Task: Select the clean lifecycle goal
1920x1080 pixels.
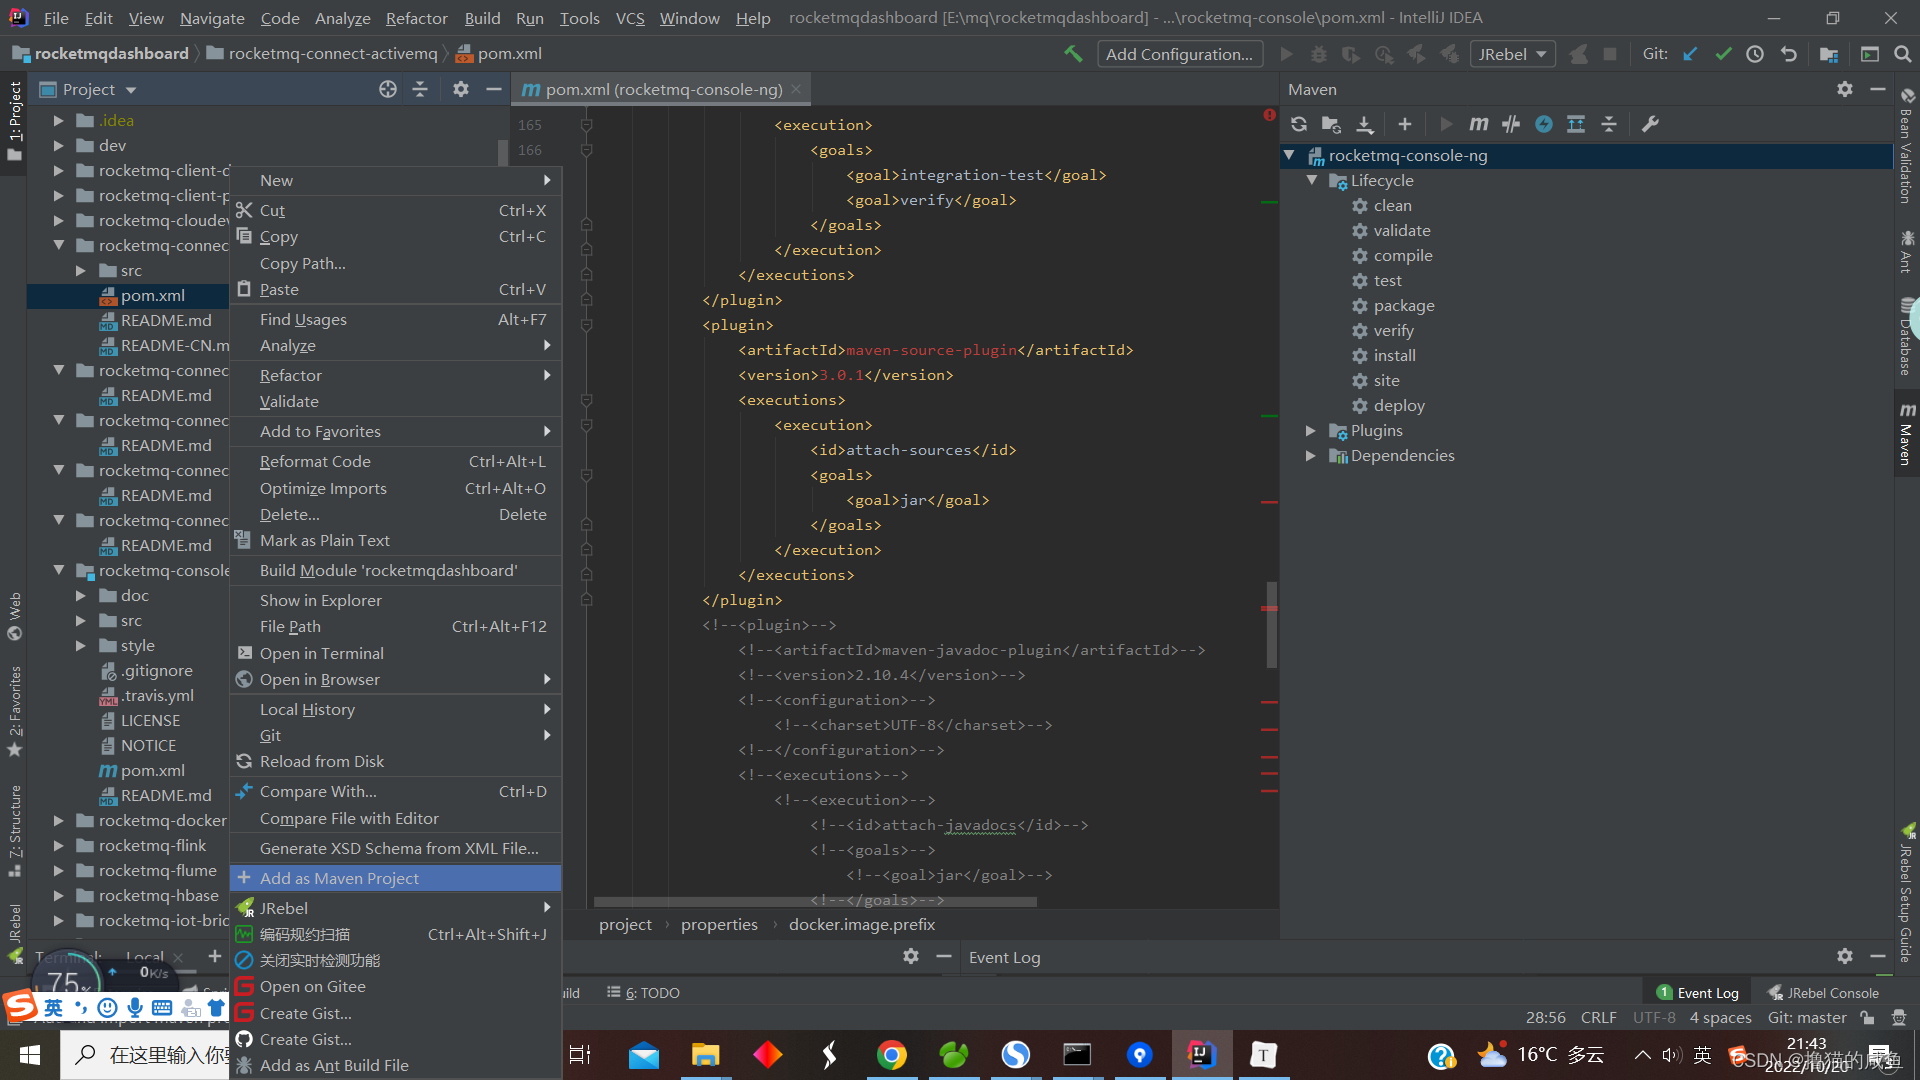Action: (1392, 205)
